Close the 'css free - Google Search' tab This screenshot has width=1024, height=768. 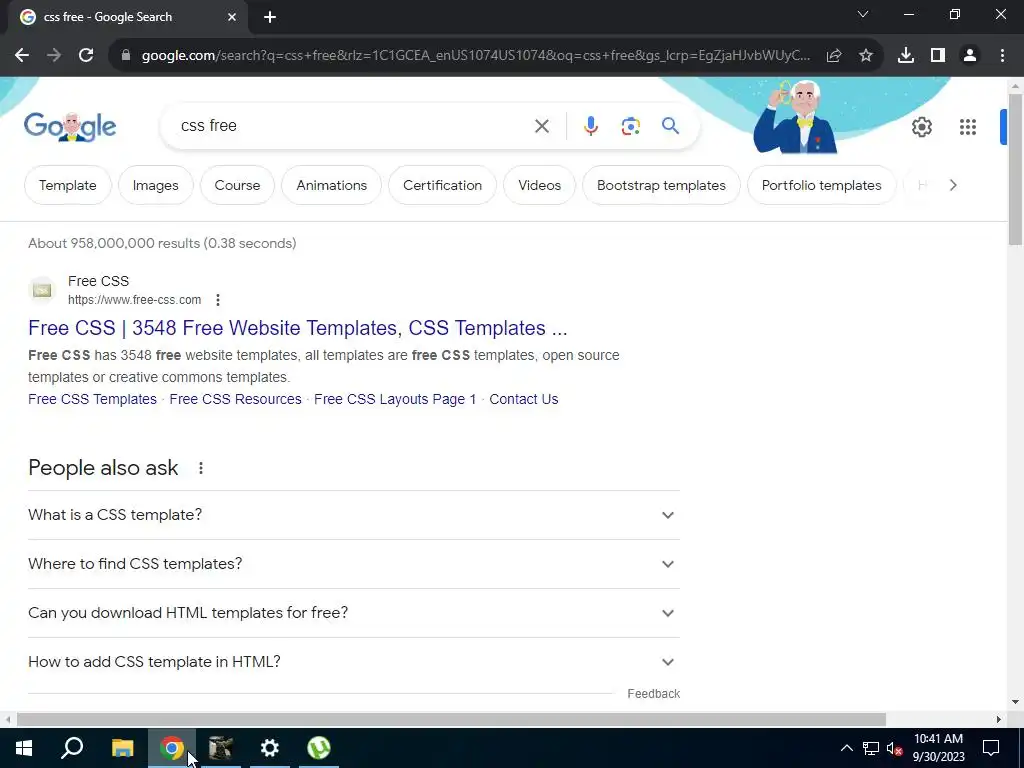pos(232,17)
